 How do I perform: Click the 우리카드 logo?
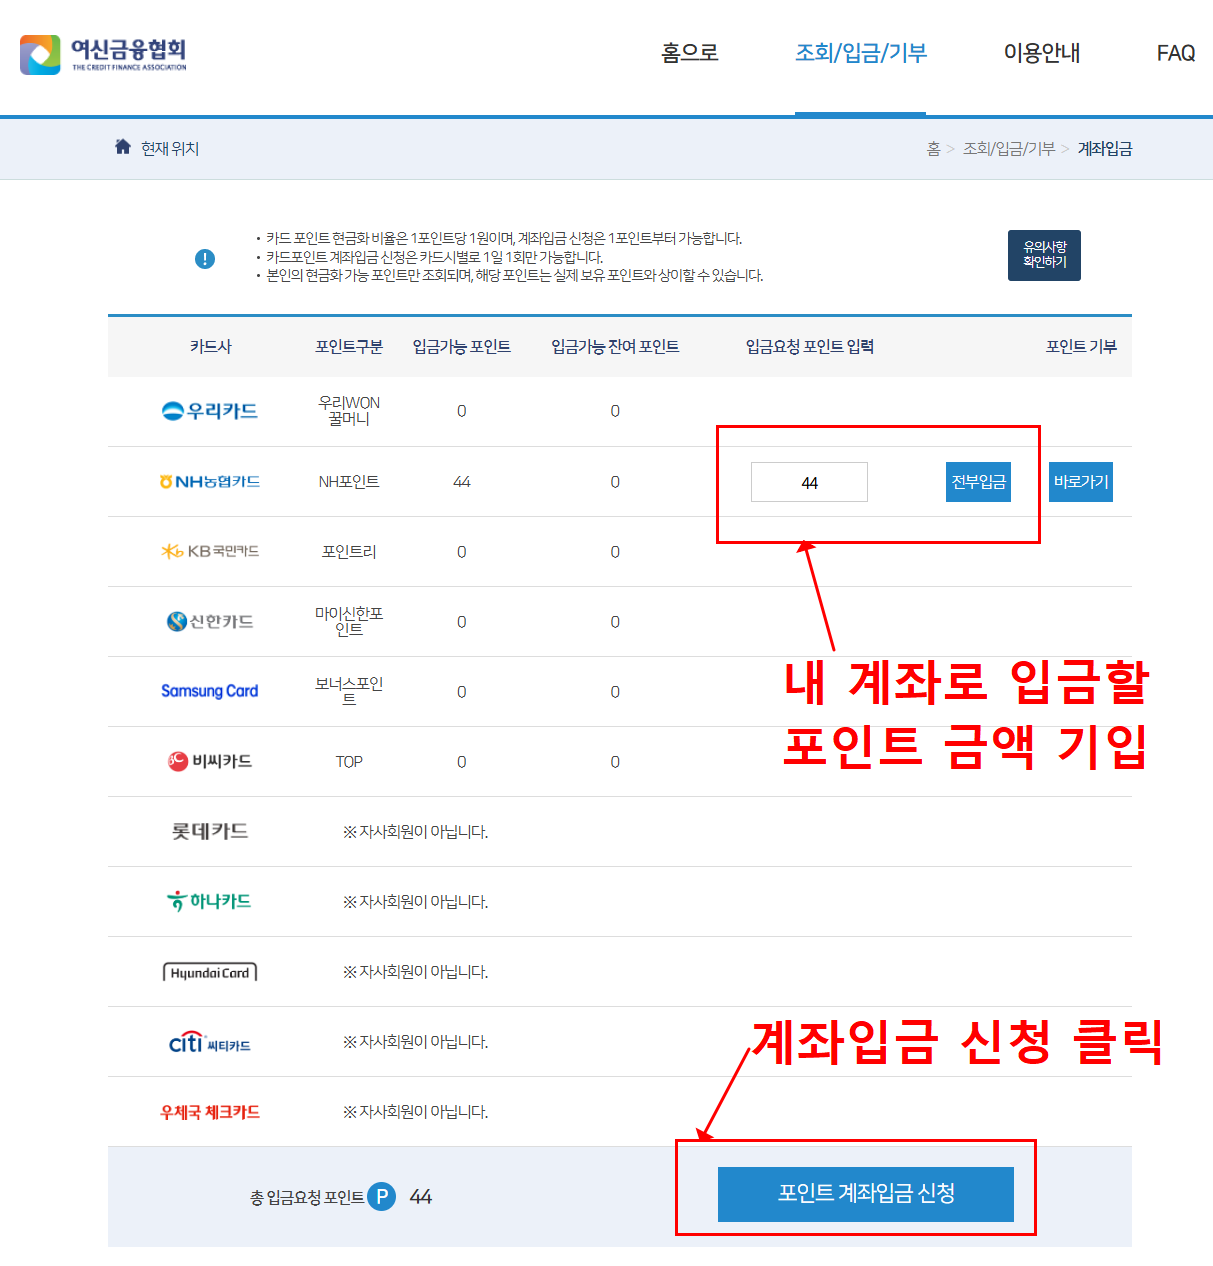[x=210, y=411]
